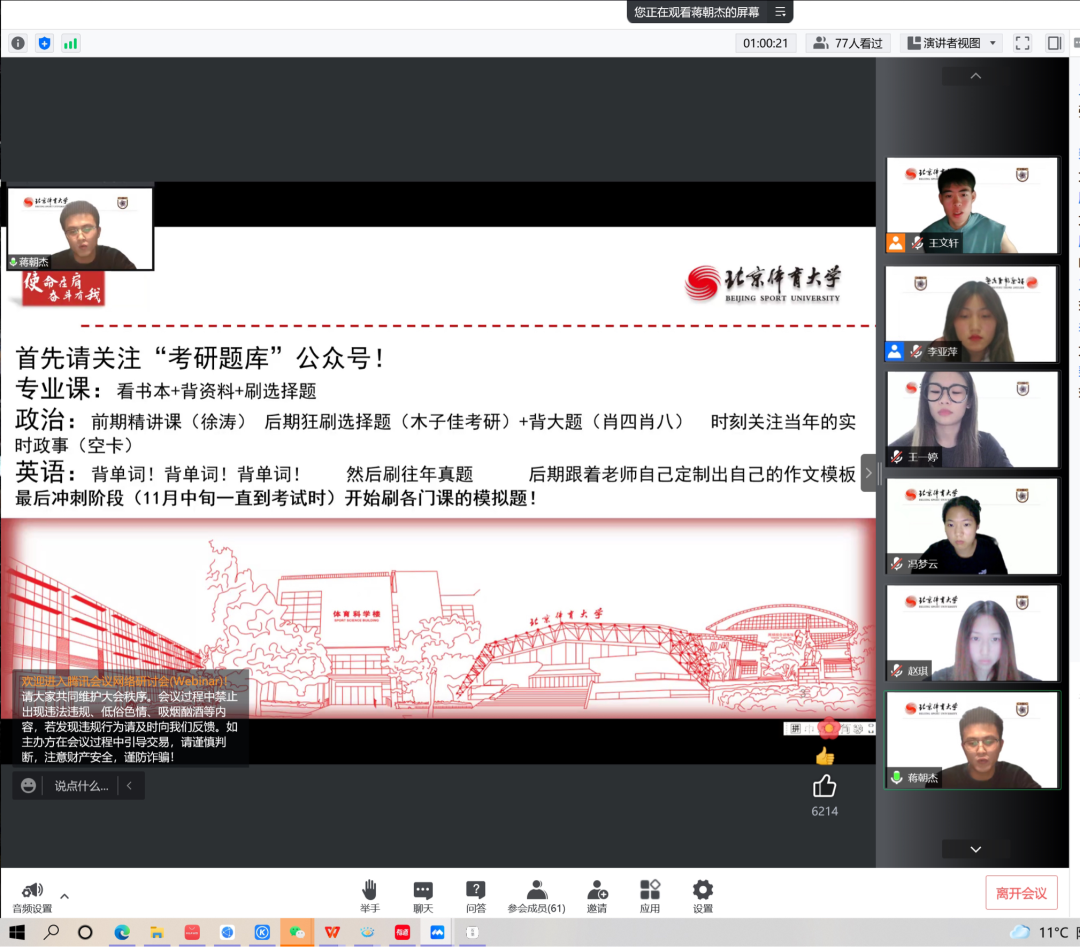Screen dimensions: 1080x947
Task: Click the 您正在观看蒋朝杰的屏幕 banner
Action: tap(696, 12)
